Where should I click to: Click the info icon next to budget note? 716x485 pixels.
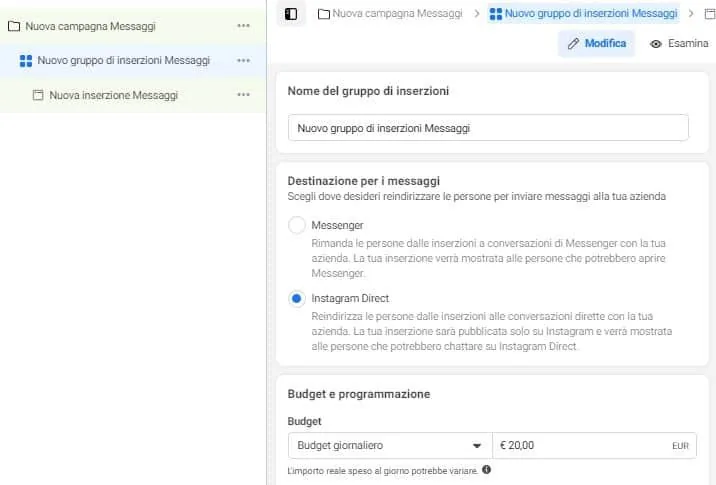[x=487, y=469]
